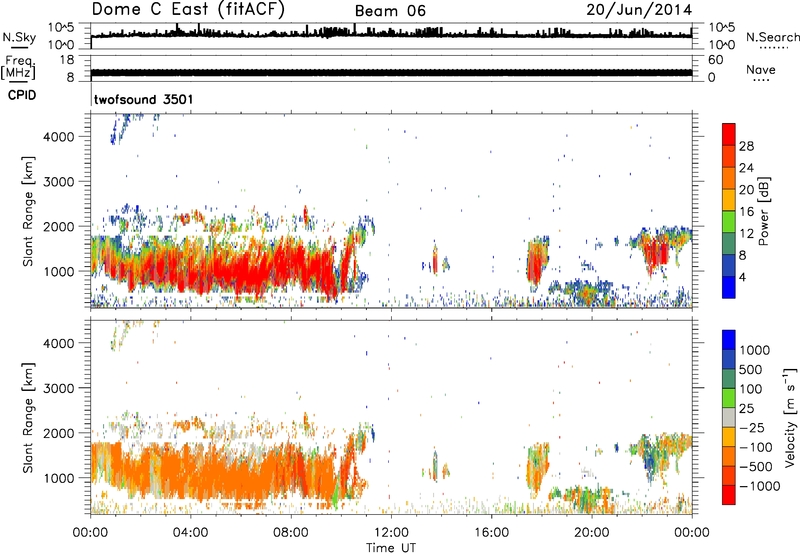Click the power panel 'Slant Range [km]' label

tap(28, 211)
